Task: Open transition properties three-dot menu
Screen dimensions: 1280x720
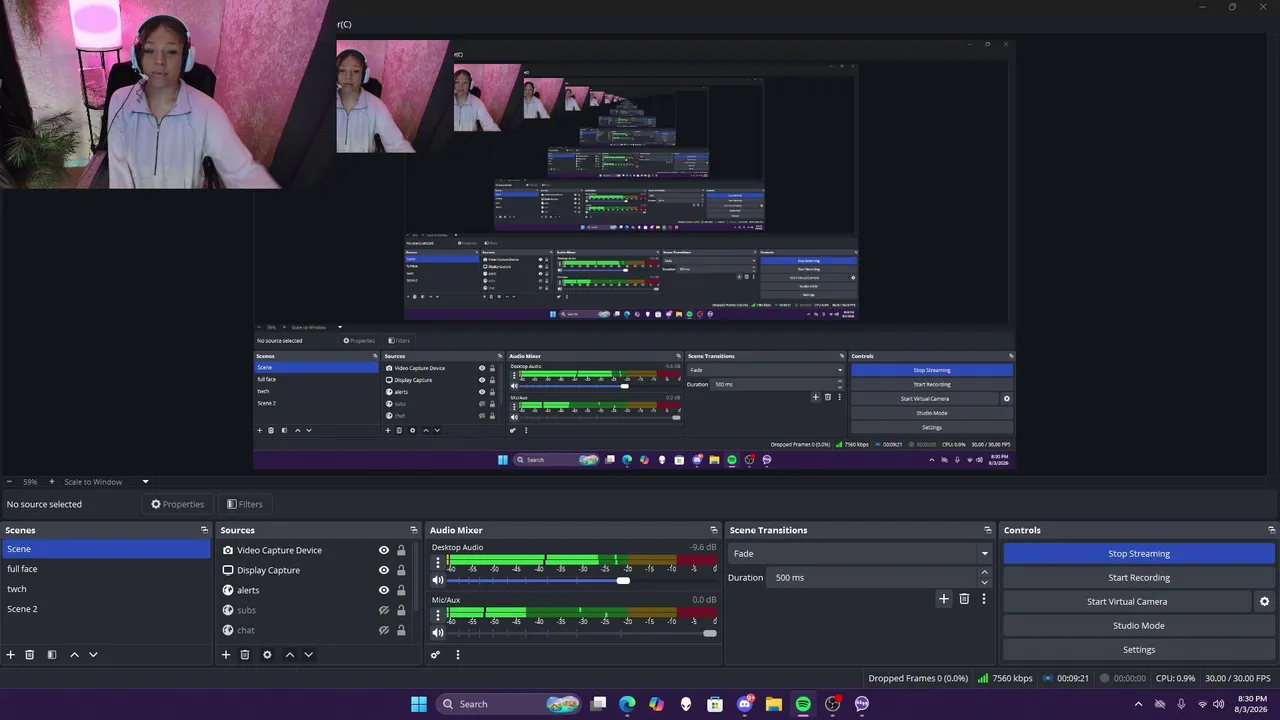Action: tap(984, 599)
